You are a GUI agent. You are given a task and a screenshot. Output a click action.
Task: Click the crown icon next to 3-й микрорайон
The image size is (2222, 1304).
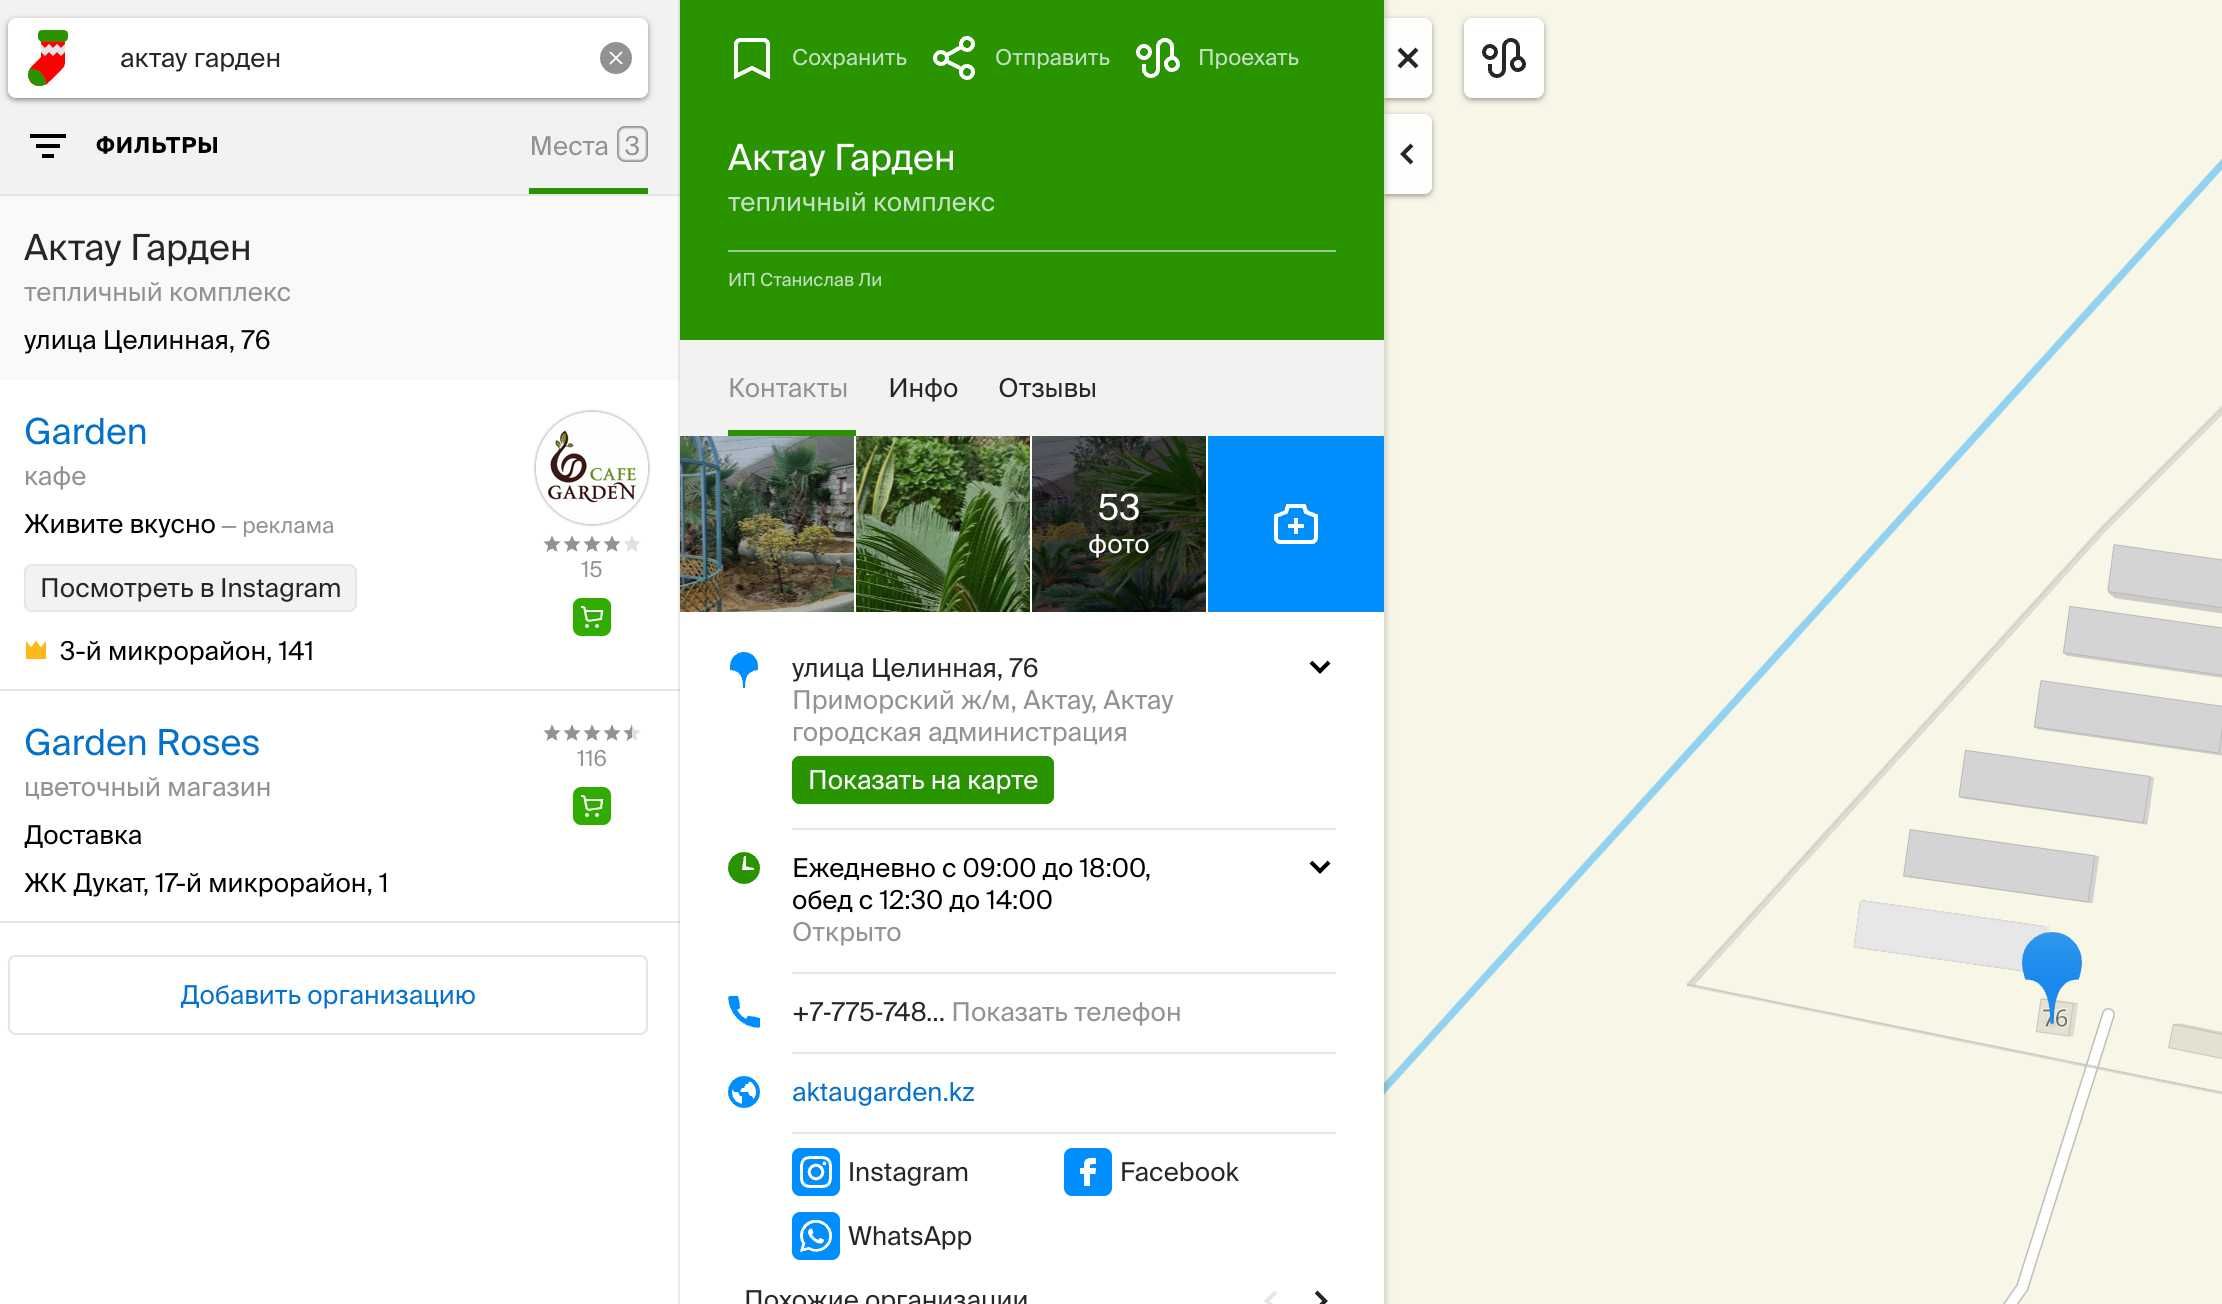[x=36, y=651]
